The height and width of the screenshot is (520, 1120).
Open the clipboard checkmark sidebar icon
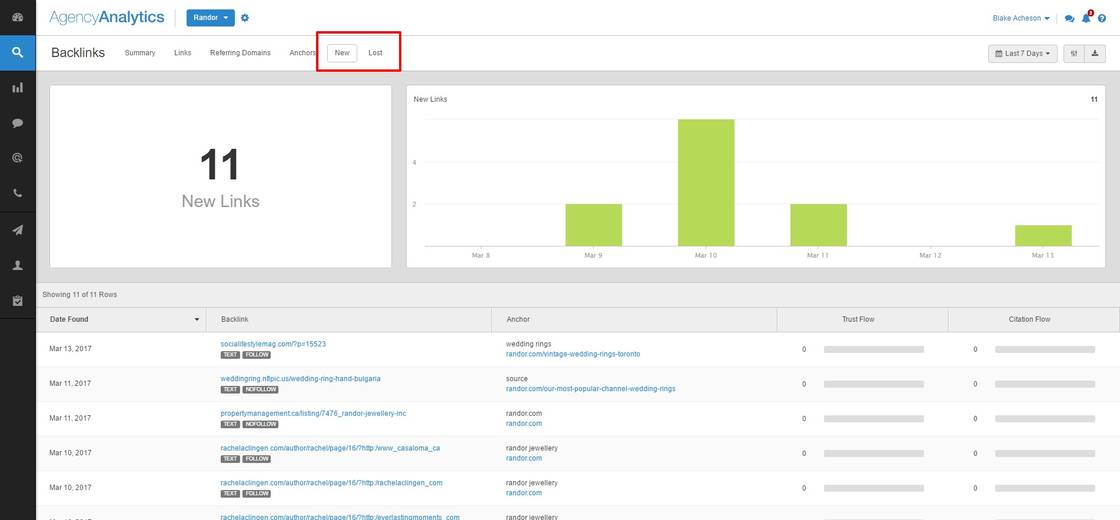pyautogui.click(x=18, y=301)
